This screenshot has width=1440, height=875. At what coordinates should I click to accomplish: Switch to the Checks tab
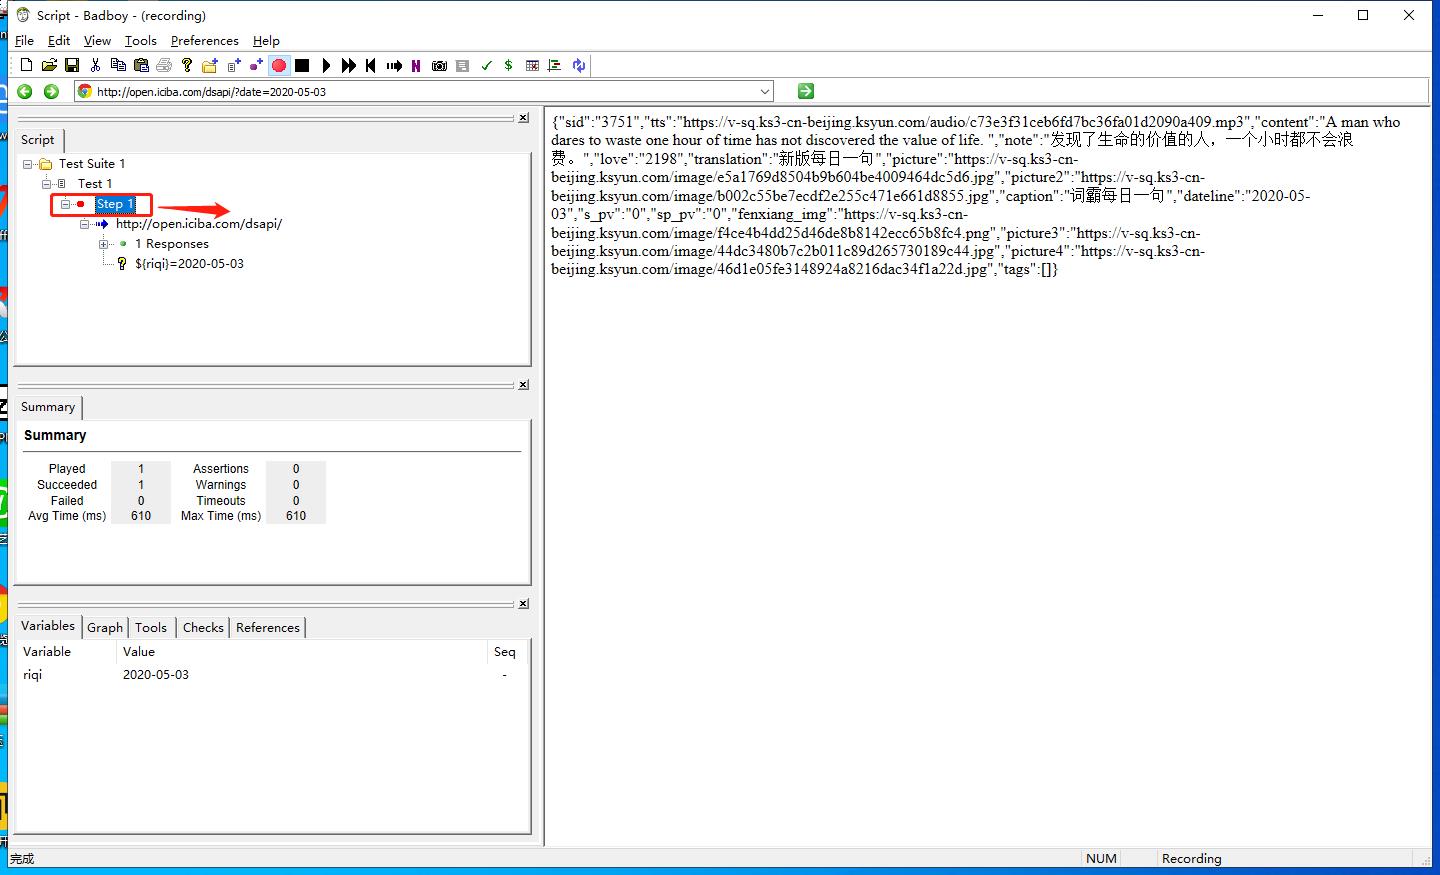[x=203, y=627]
